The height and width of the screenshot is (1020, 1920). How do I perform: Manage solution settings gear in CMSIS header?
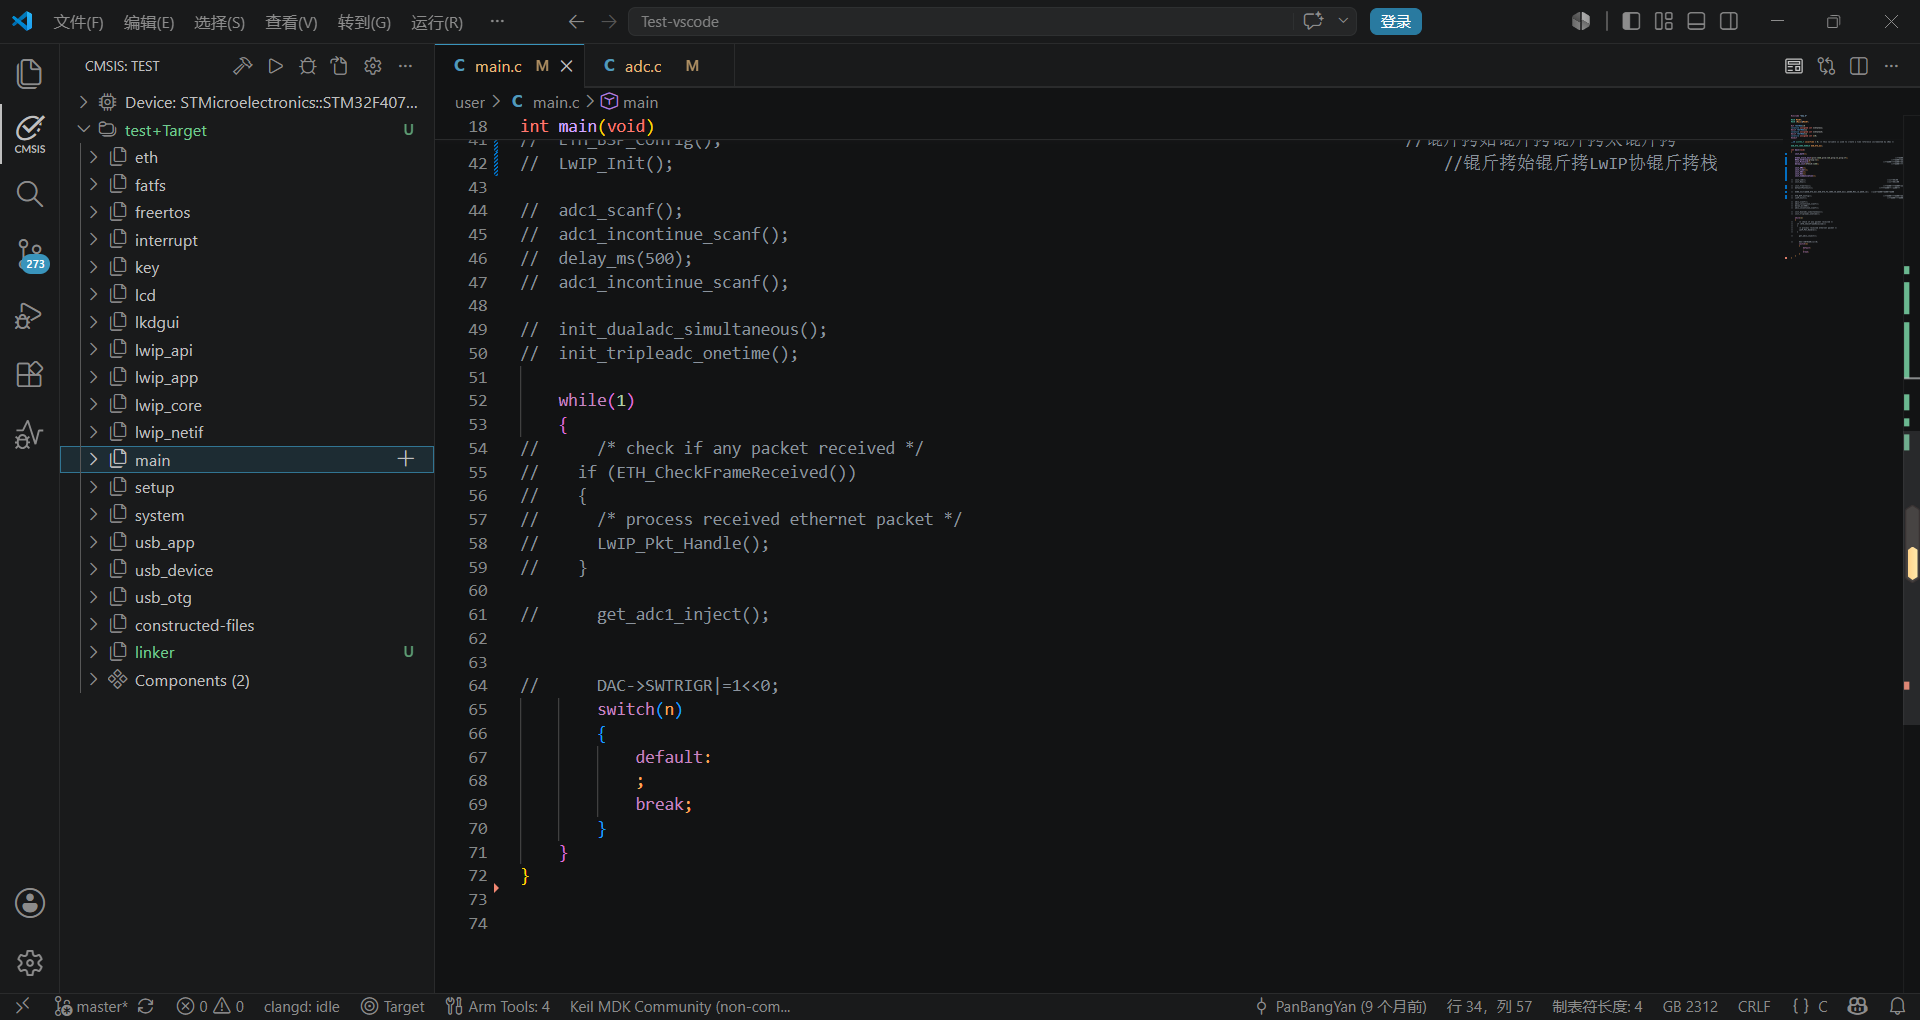pyautogui.click(x=373, y=66)
